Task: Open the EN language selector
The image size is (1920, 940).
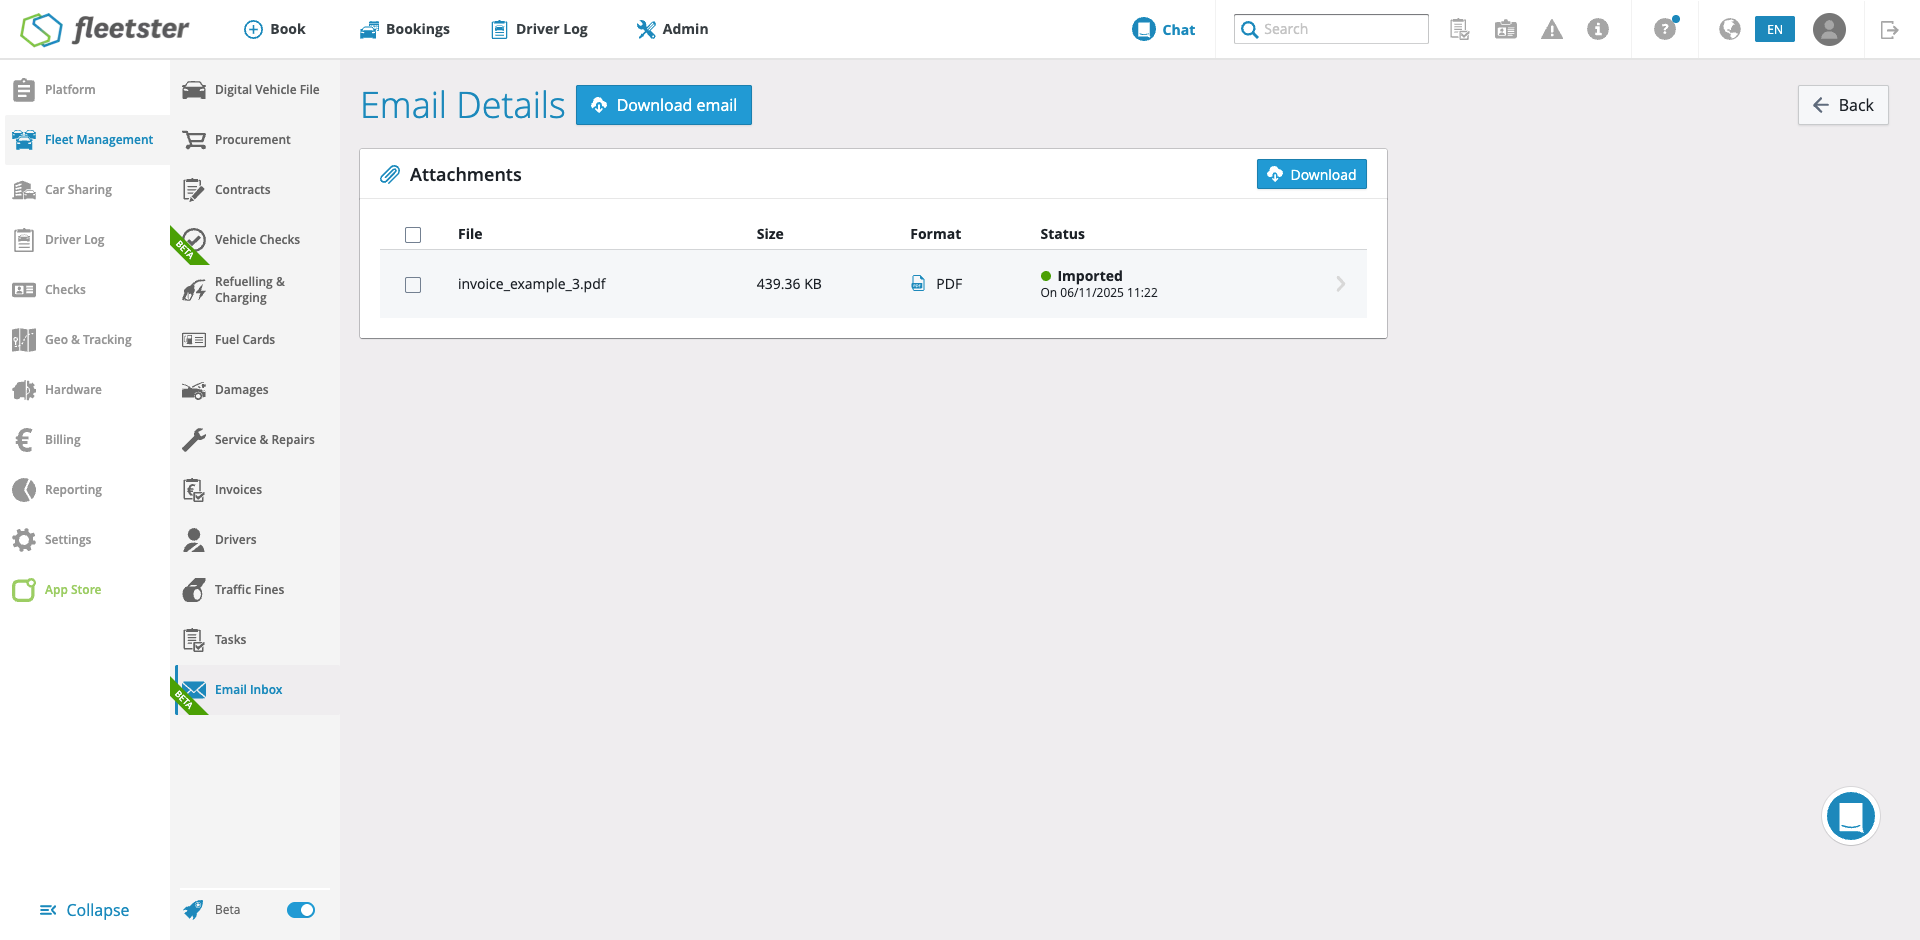Action: (1775, 29)
